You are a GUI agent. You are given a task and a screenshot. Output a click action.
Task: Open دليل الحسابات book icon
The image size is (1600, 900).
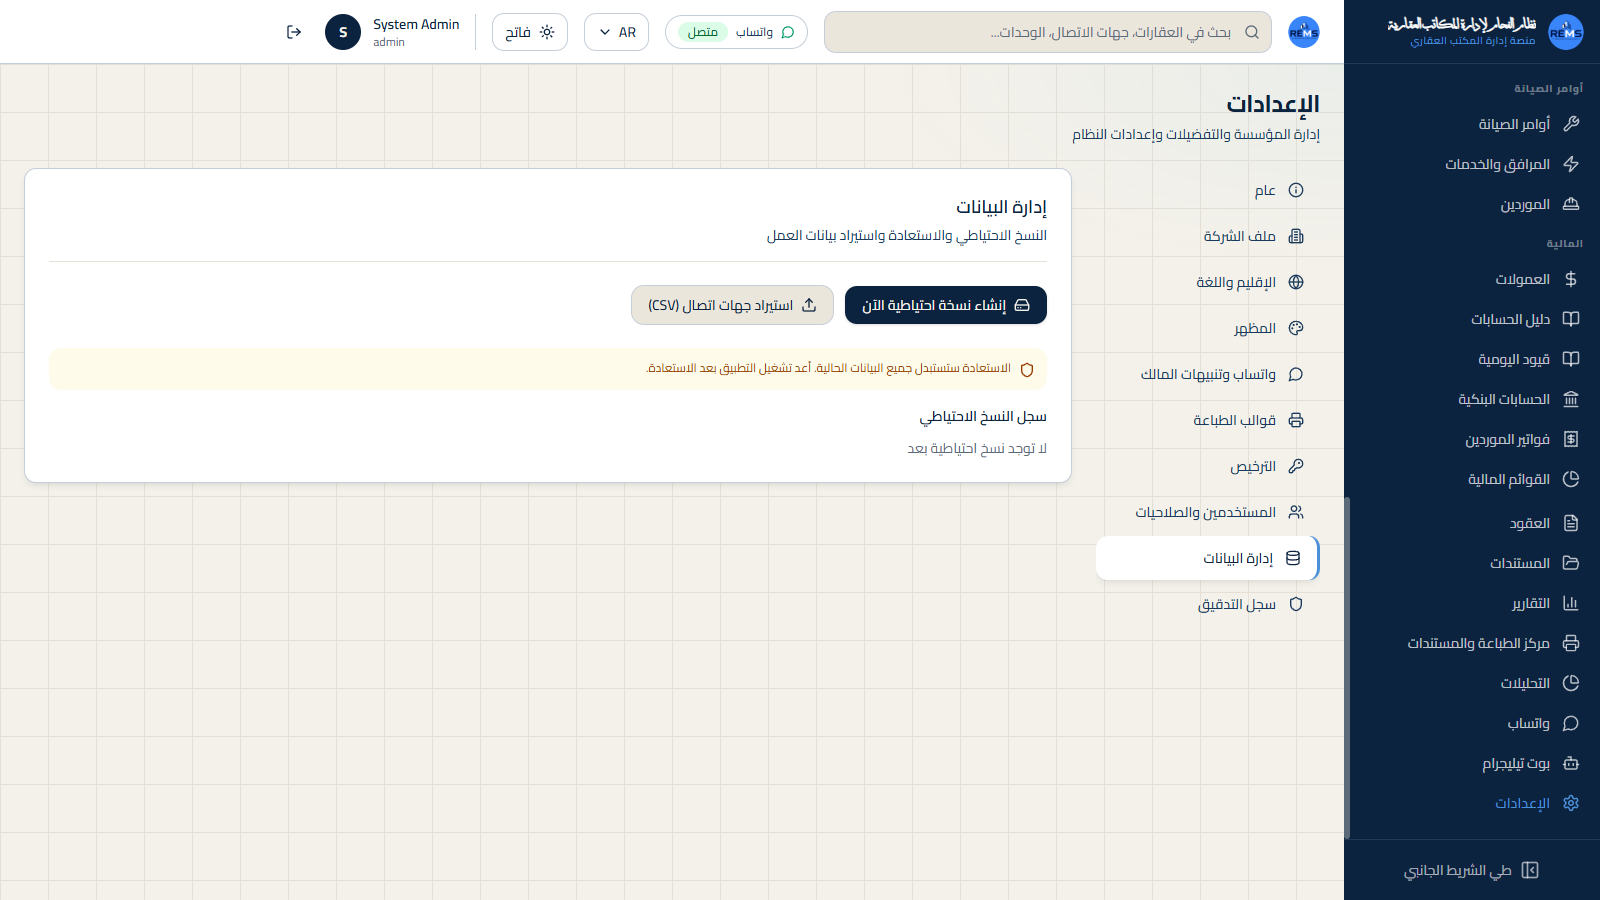[x=1571, y=319]
